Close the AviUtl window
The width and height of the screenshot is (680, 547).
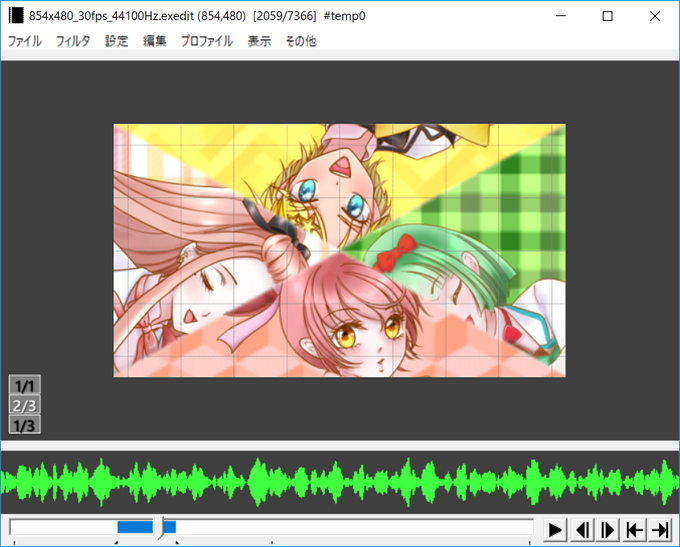coord(655,16)
